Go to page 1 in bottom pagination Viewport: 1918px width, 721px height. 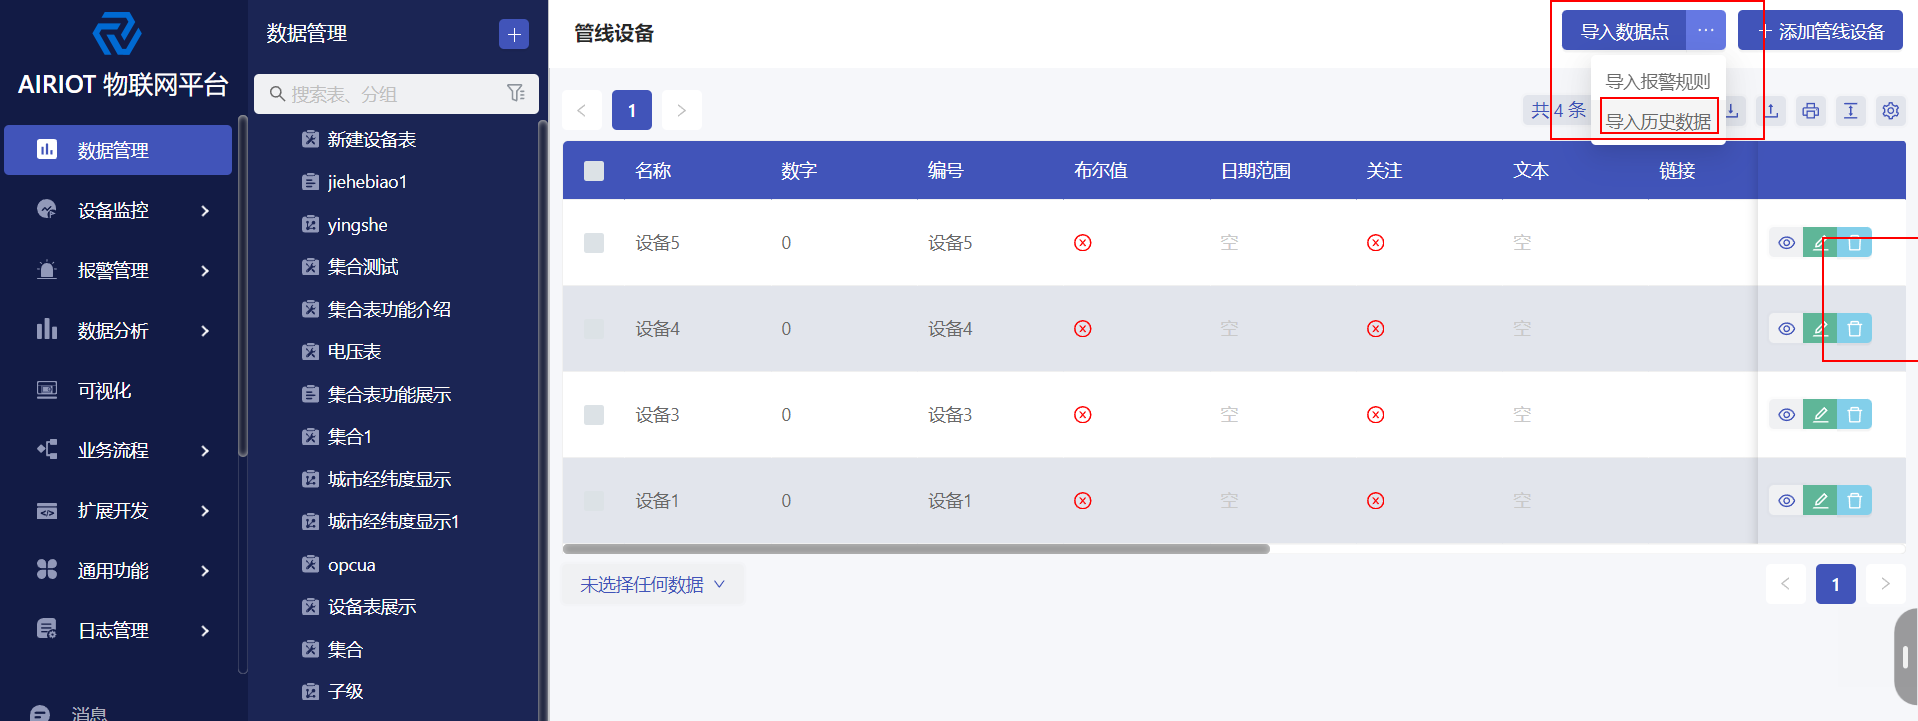[1836, 584]
